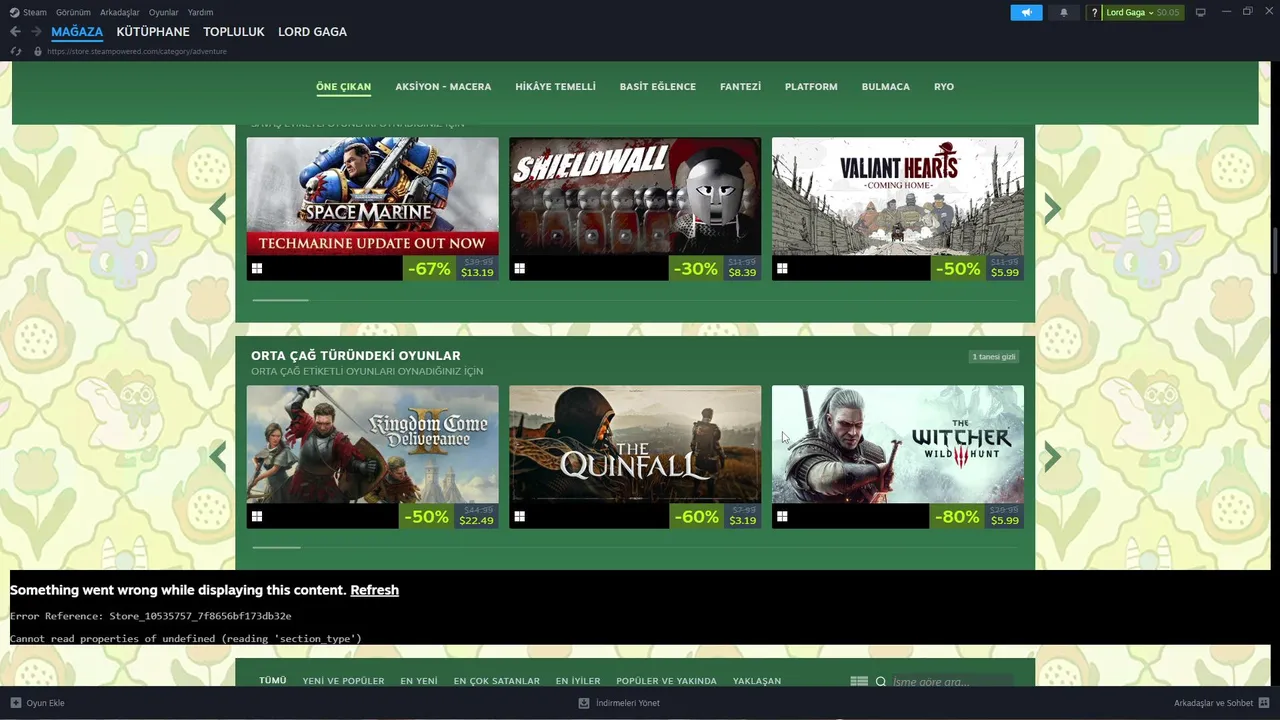Click the download icon for İndirmeleri Yönet

(584, 703)
